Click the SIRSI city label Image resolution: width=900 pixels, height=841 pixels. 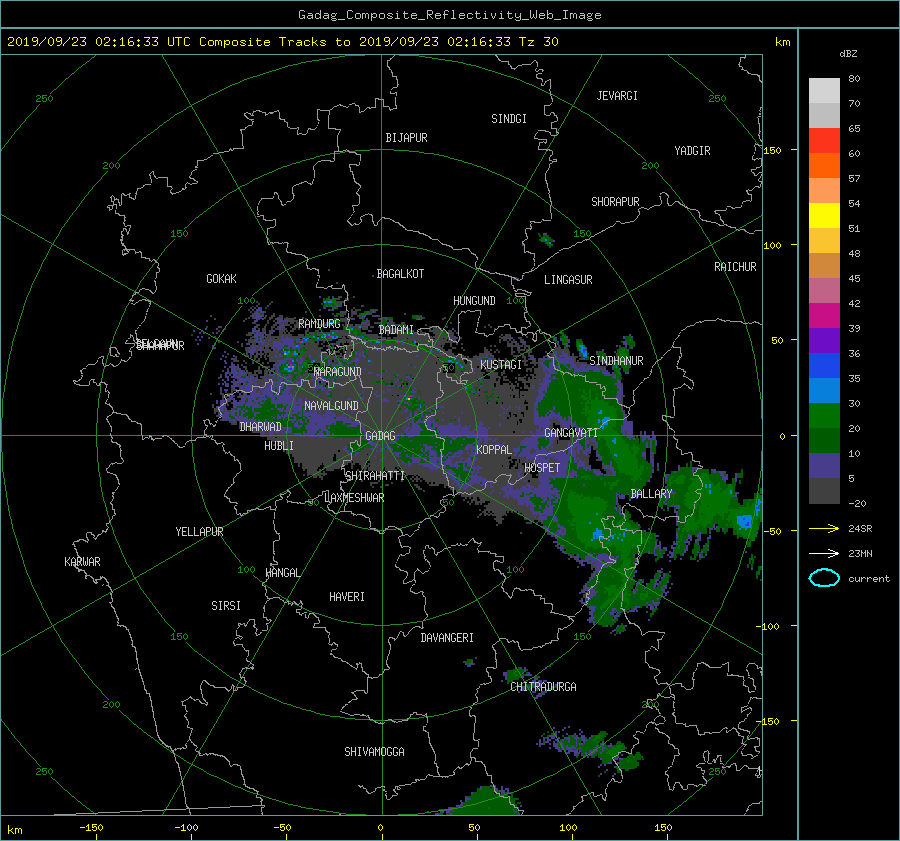[226, 606]
